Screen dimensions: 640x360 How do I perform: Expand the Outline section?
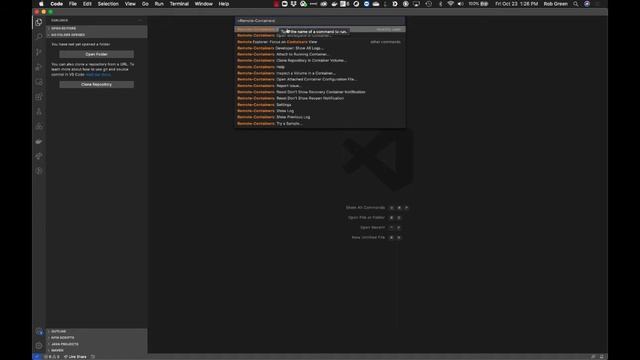click(97, 331)
